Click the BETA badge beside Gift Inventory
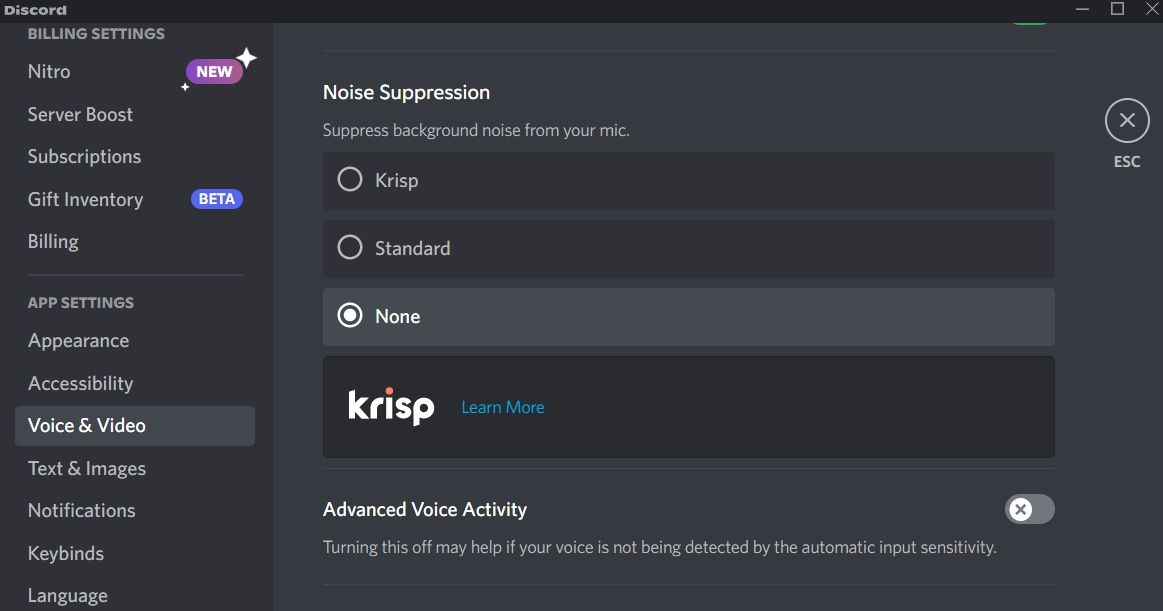 click(x=217, y=198)
